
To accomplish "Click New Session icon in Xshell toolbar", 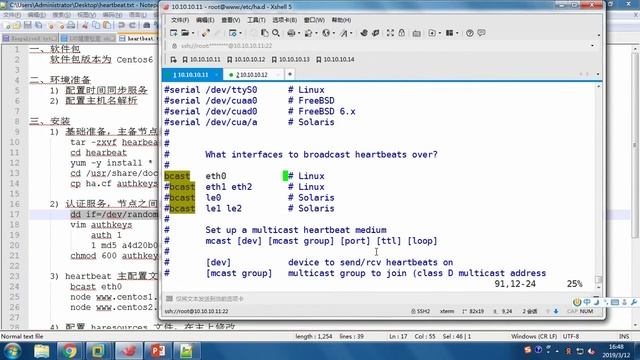I will click(x=173, y=33).
